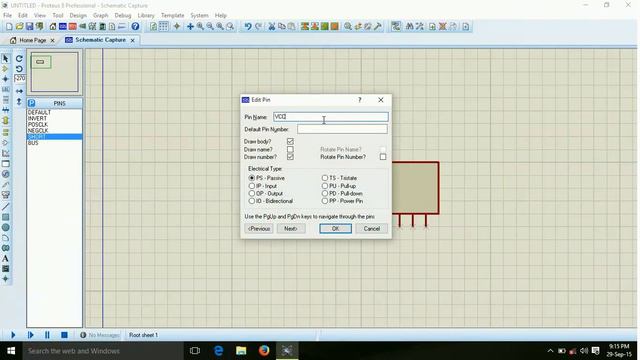Open the File menu
Viewport: 640px width, 360px height.
coord(7,15)
